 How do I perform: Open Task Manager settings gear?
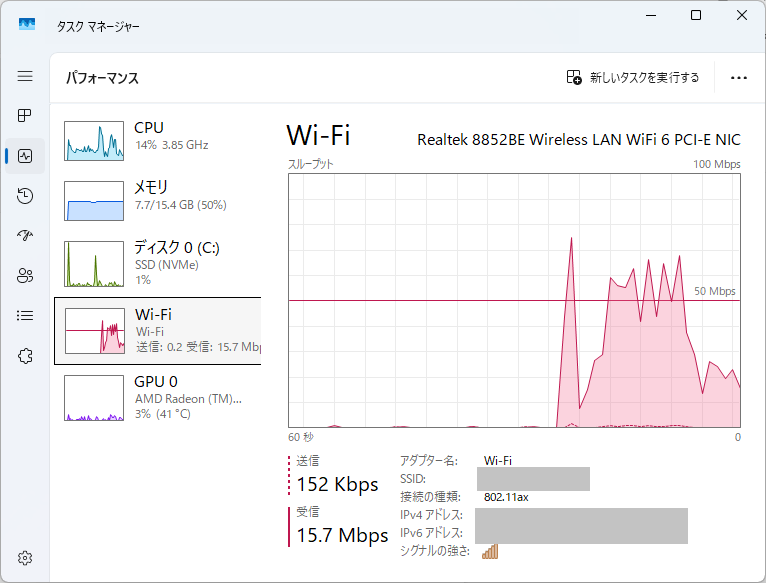(25, 557)
